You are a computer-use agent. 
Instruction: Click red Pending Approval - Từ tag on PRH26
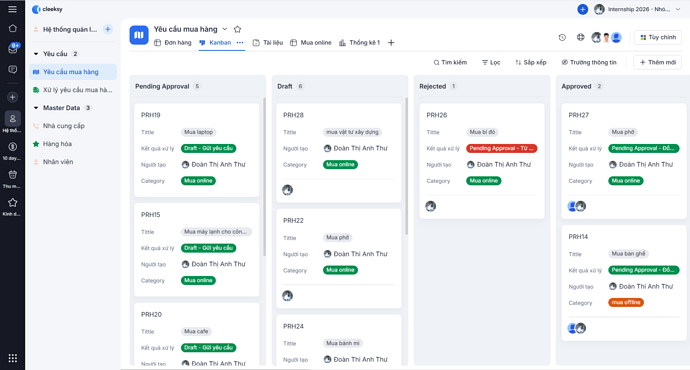click(501, 148)
